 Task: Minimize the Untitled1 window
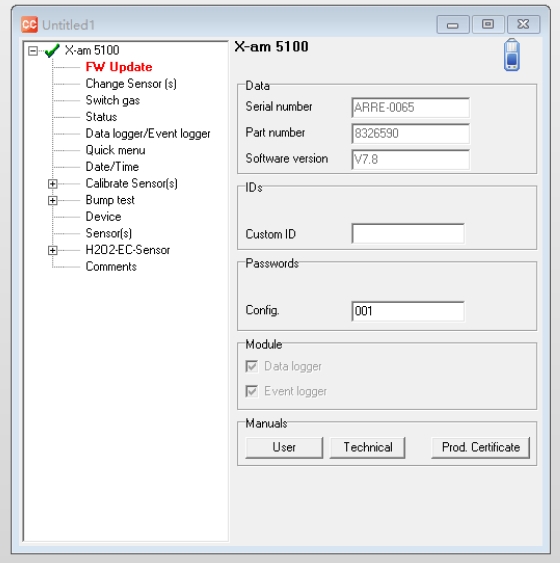[x=453, y=25]
